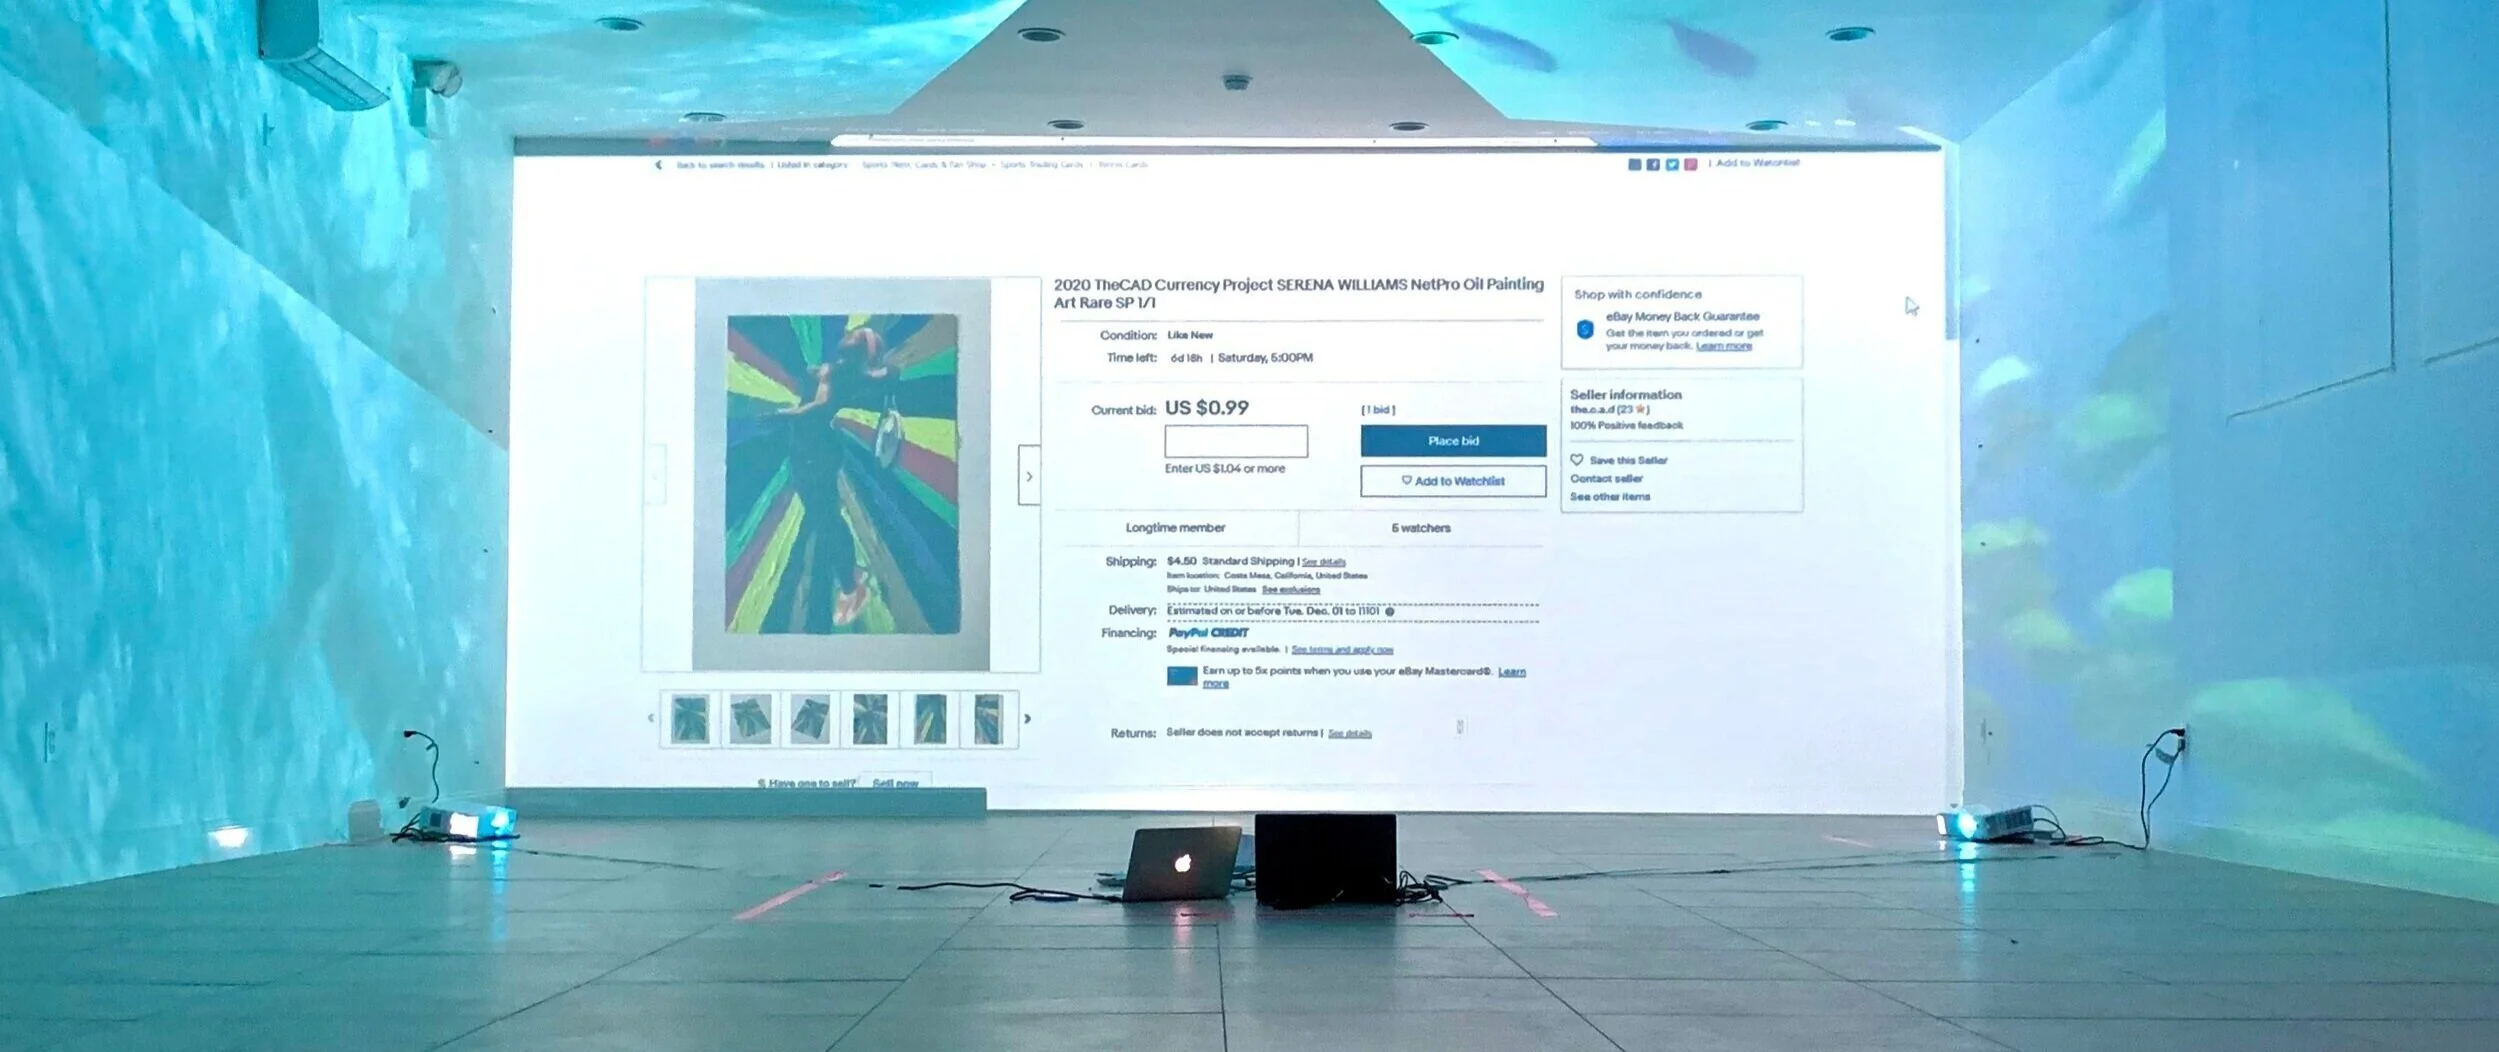The width and height of the screenshot is (2499, 1052).
Task: Click the Saturday, 5:00PM end time
Action: [x=1265, y=358]
